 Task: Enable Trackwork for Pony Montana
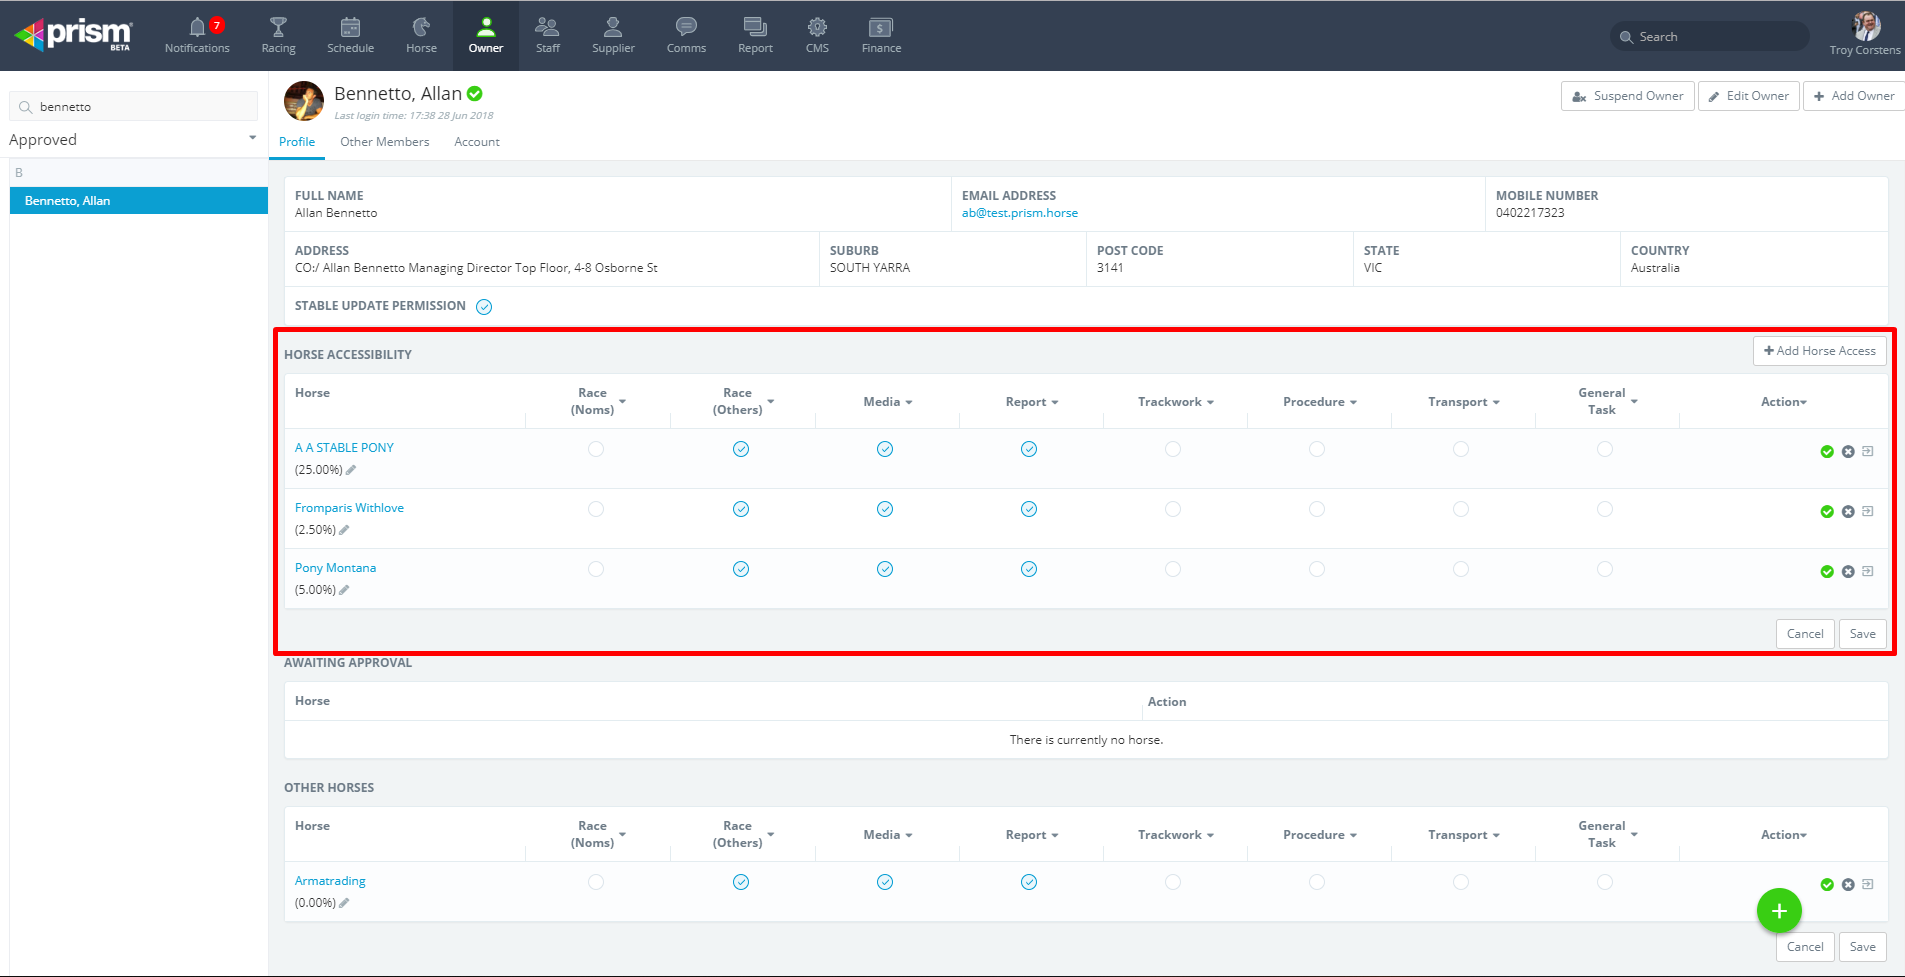tap(1173, 569)
